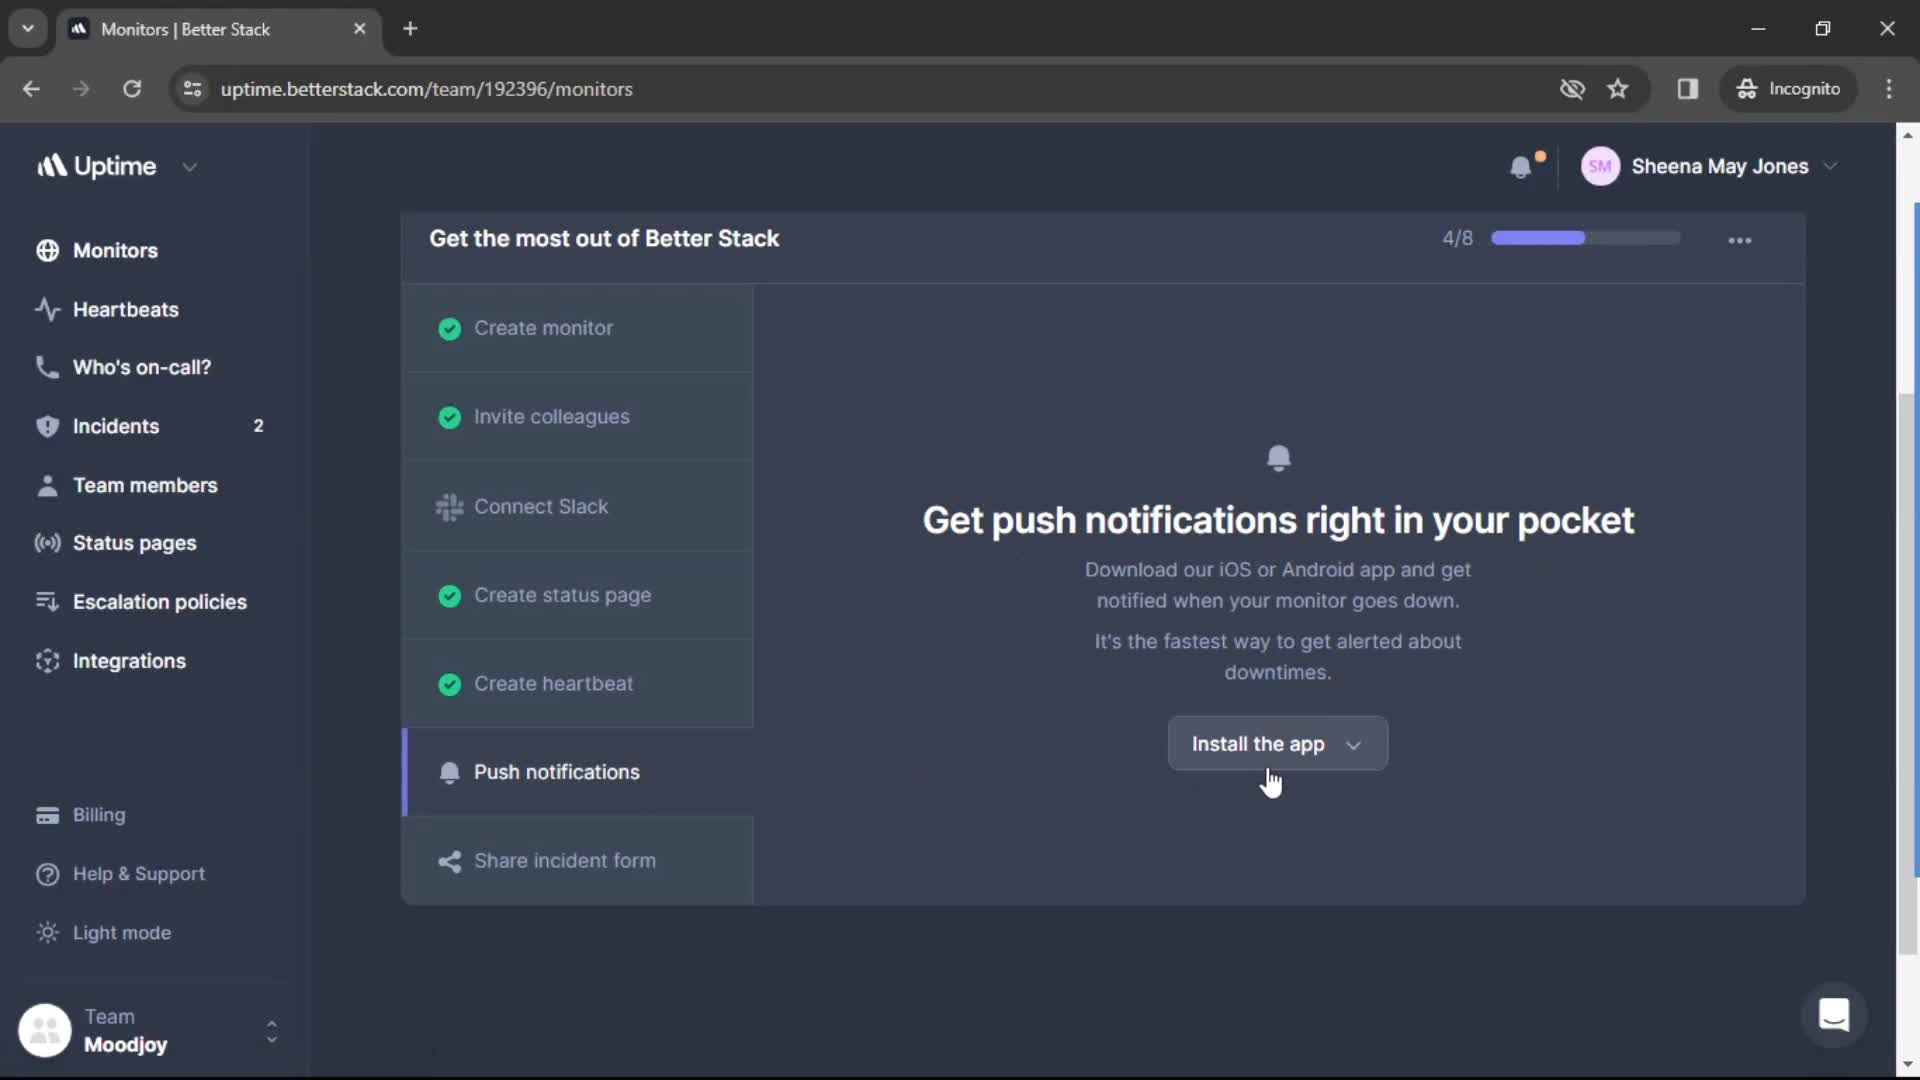
Task: Click the 4/8 onboarding progress bar
Action: [1585, 238]
